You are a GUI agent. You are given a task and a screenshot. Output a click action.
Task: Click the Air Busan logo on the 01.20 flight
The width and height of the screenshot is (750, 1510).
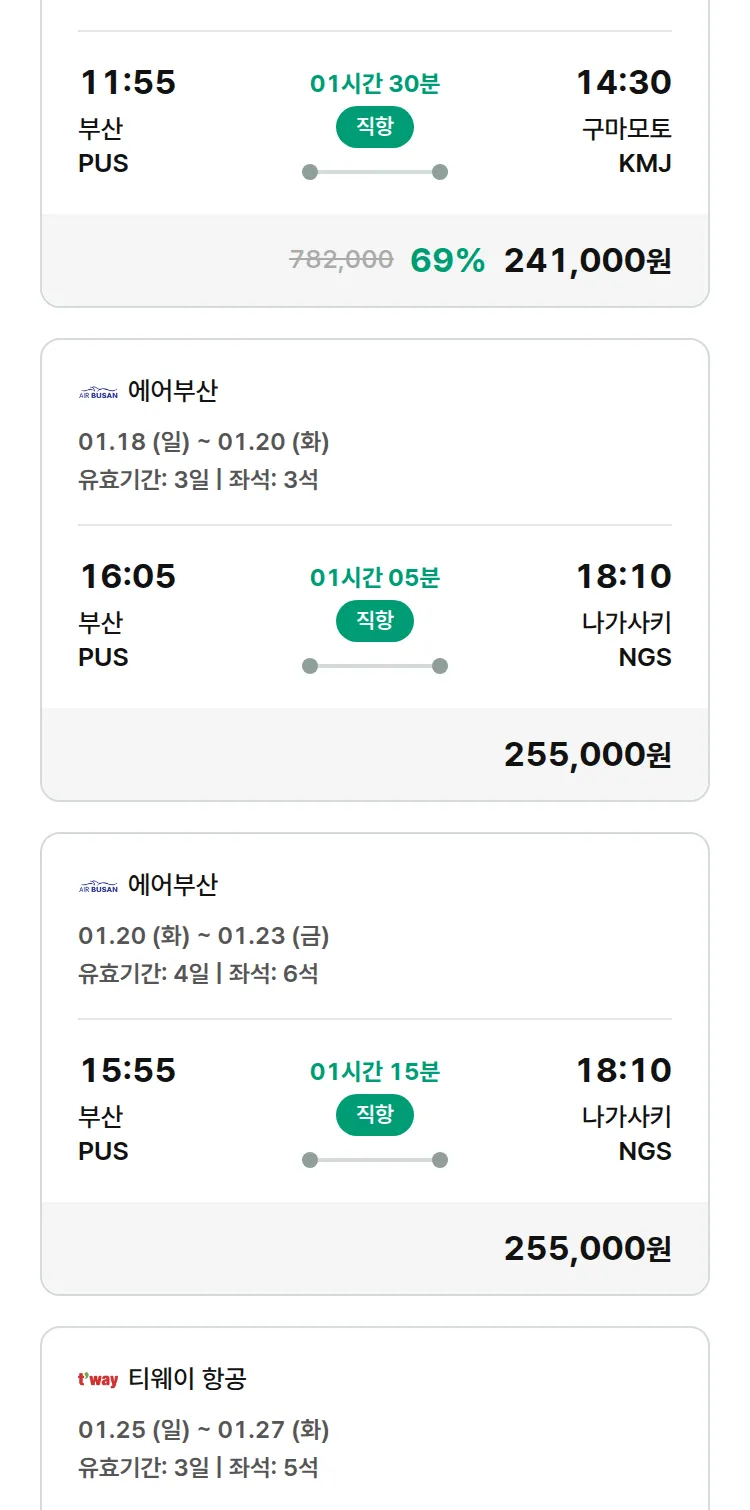pyautogui.click(x=98, y=887)
